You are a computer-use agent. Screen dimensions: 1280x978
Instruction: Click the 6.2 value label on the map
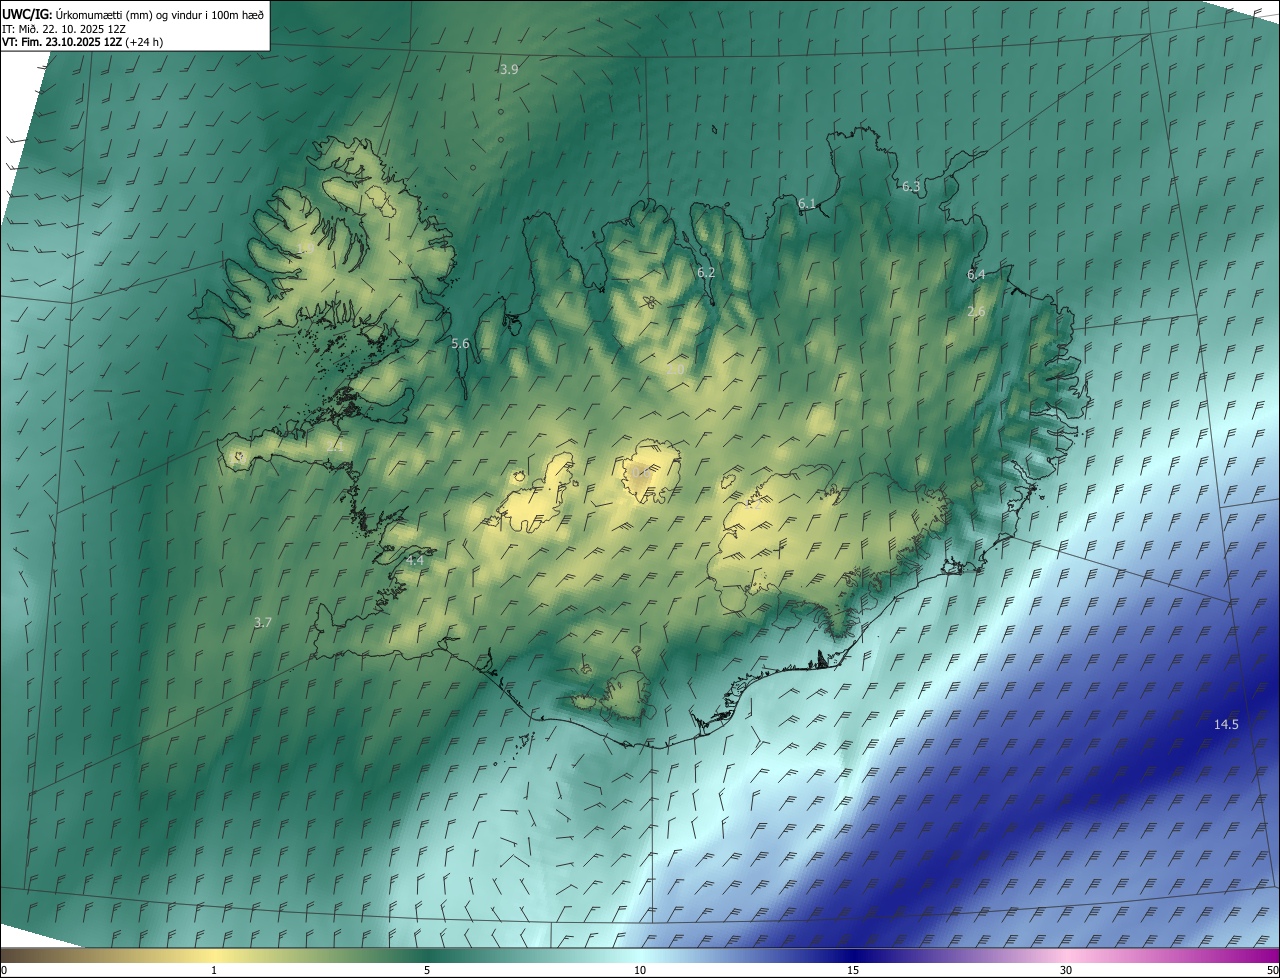[706, 273]
